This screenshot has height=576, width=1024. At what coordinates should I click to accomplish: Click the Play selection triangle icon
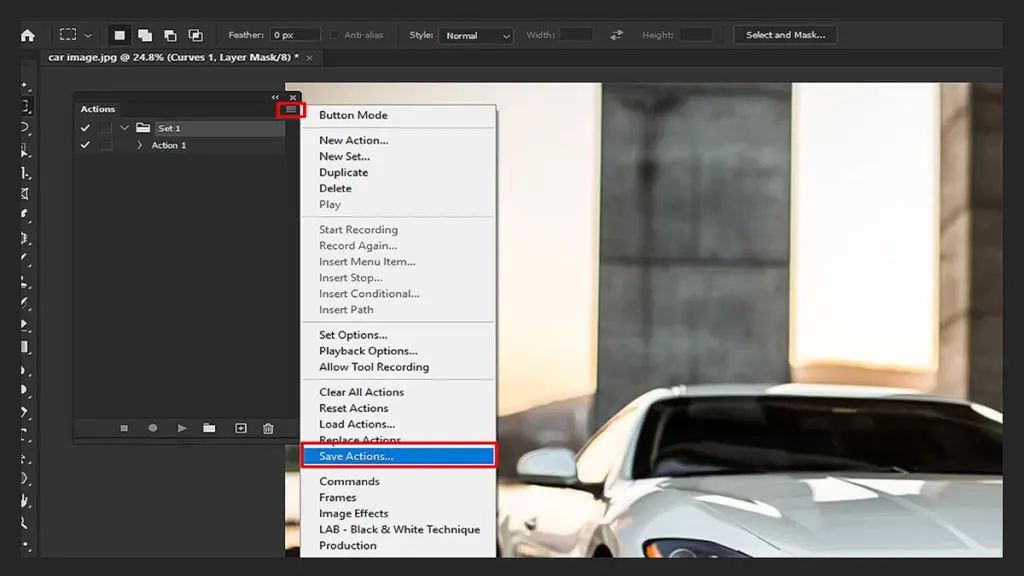coord(182,428)
